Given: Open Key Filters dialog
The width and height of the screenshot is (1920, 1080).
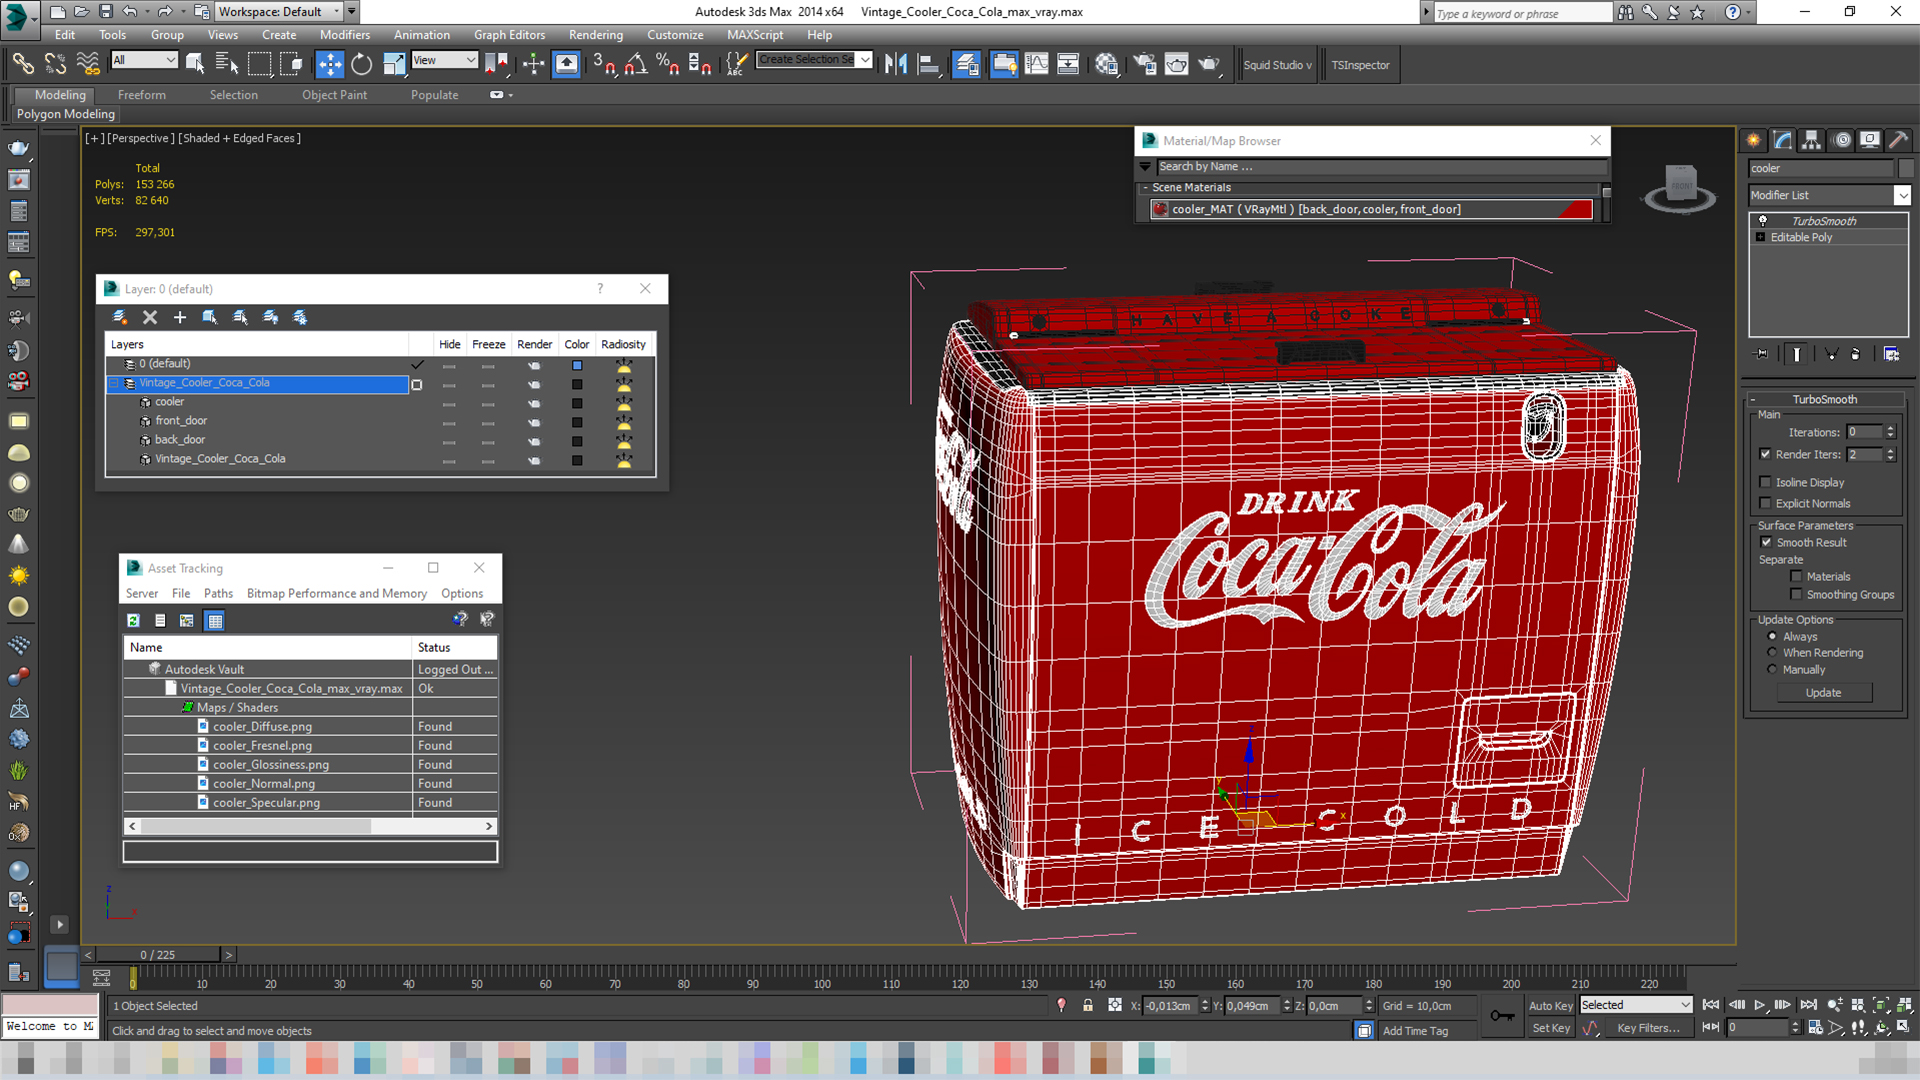Looking at the screenshot, I should click(1648, 1028).
